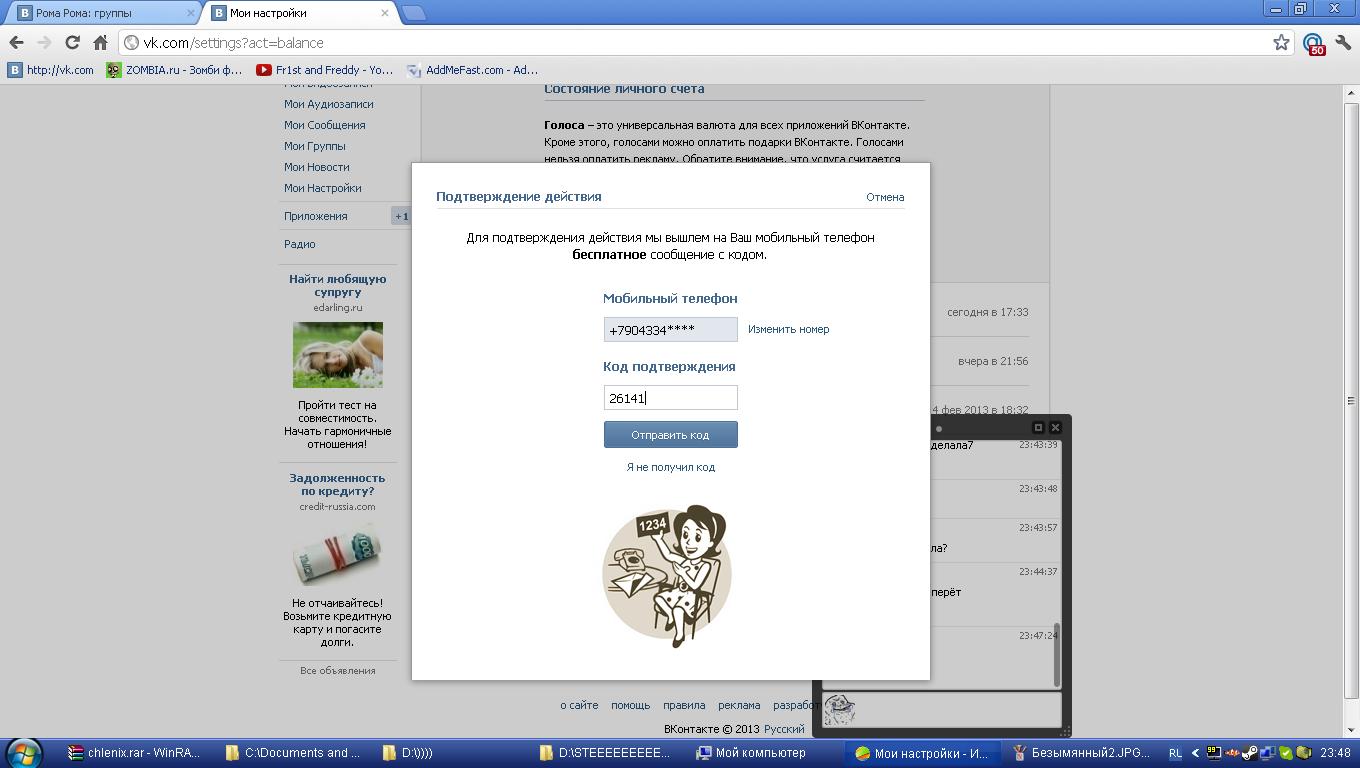
Task: Close the Рома Рома: группы tab
Action: click(x=191, y=13)
